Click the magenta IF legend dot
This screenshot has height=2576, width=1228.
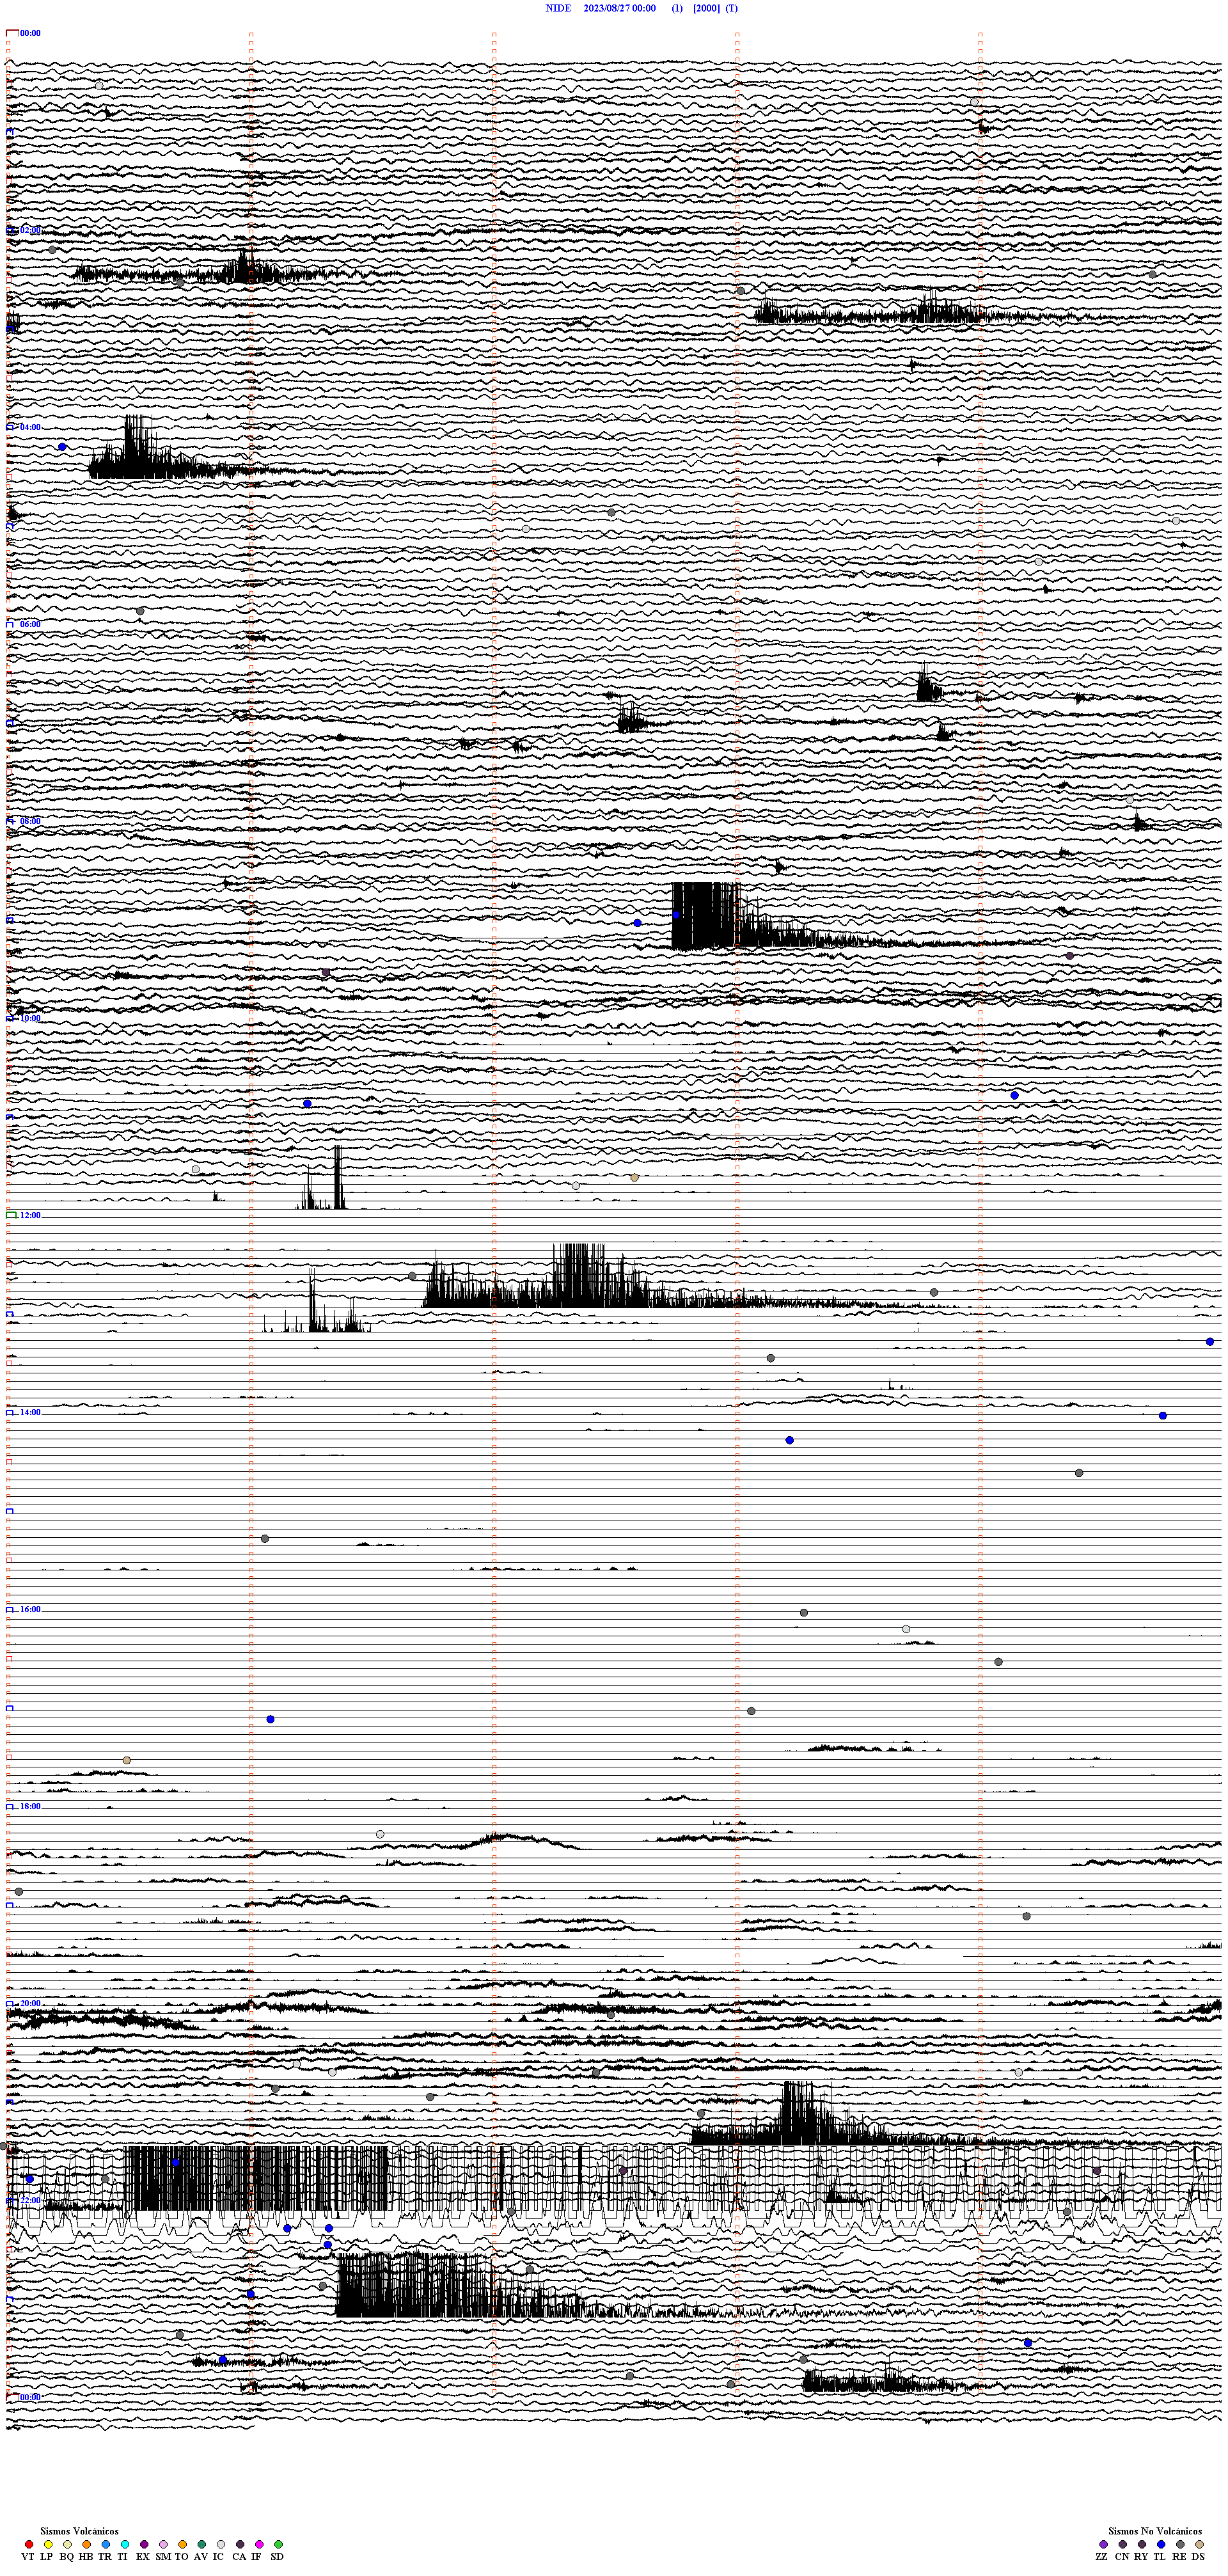click(259, 2544)
